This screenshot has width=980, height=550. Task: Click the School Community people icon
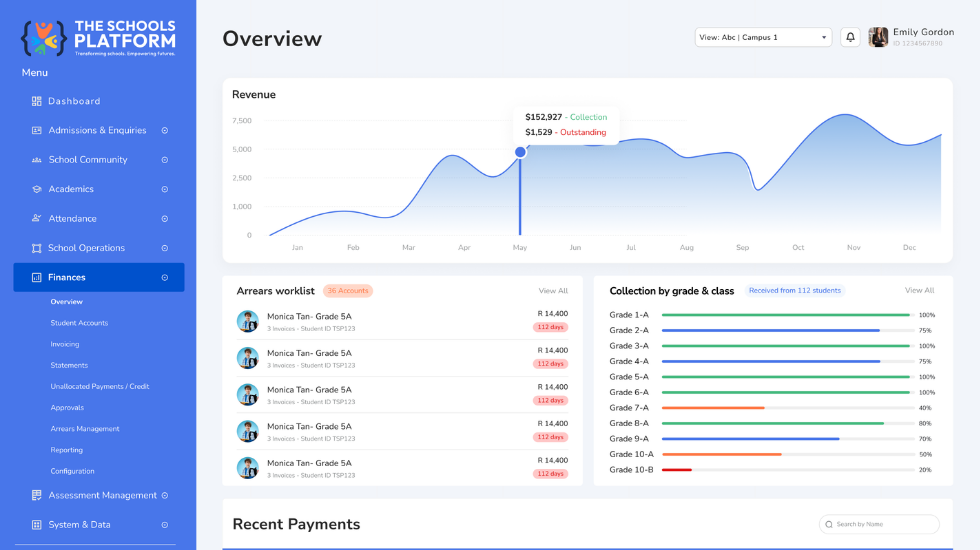click(x=36, y=160)
